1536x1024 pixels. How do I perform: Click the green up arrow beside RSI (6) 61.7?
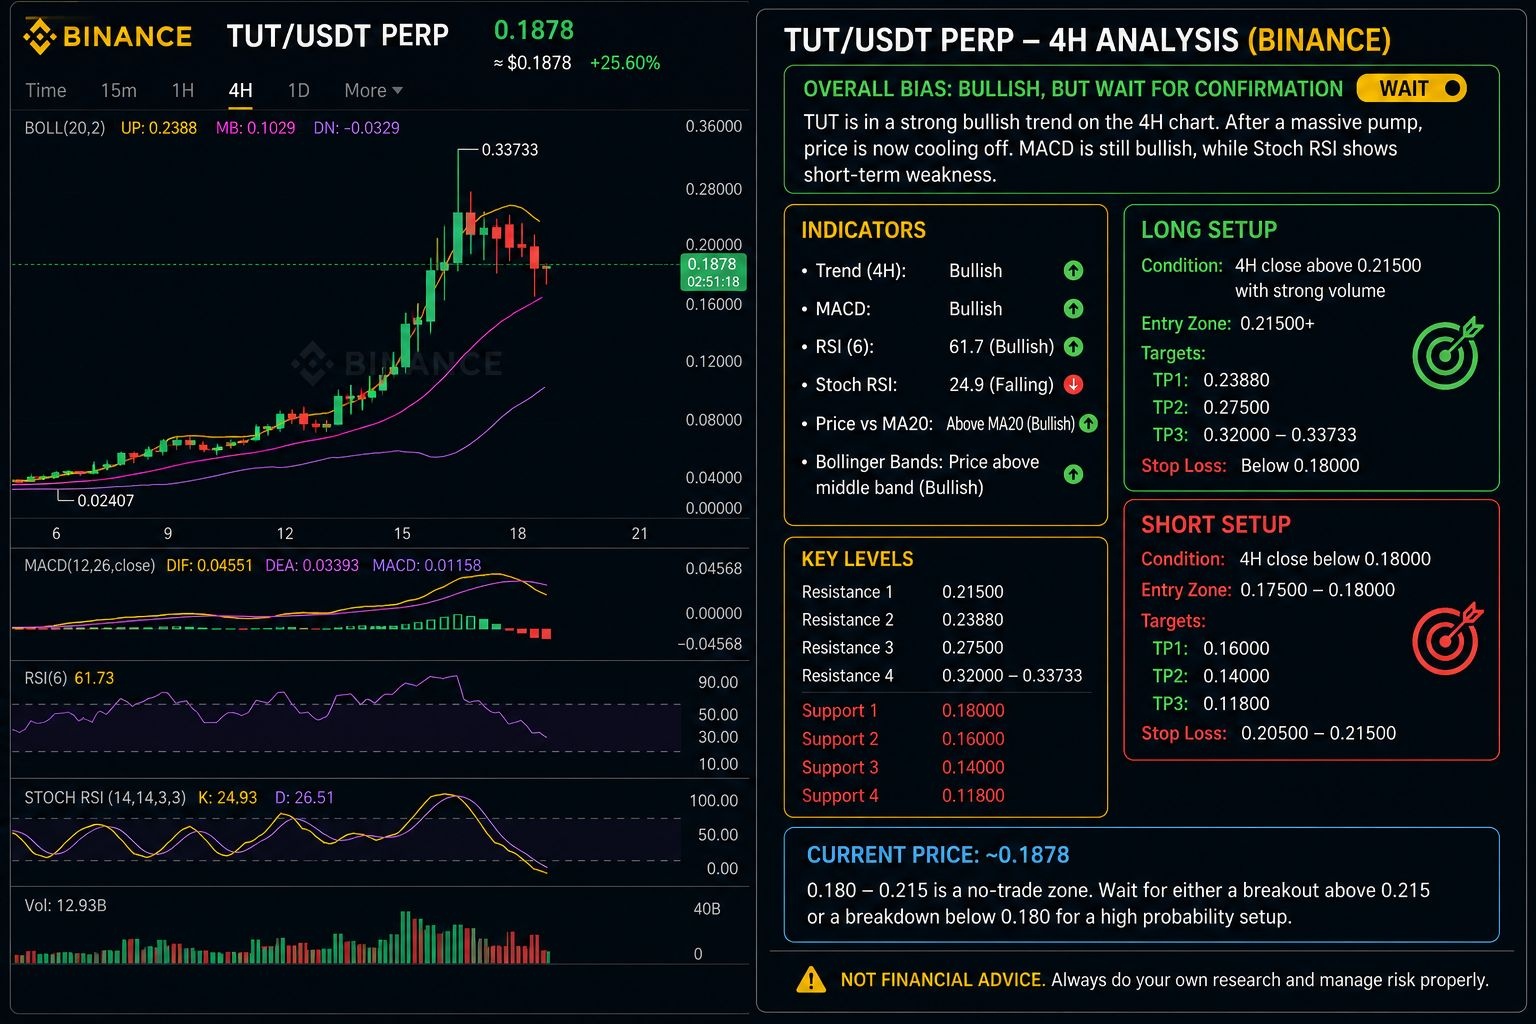[x=1073, y=346]
